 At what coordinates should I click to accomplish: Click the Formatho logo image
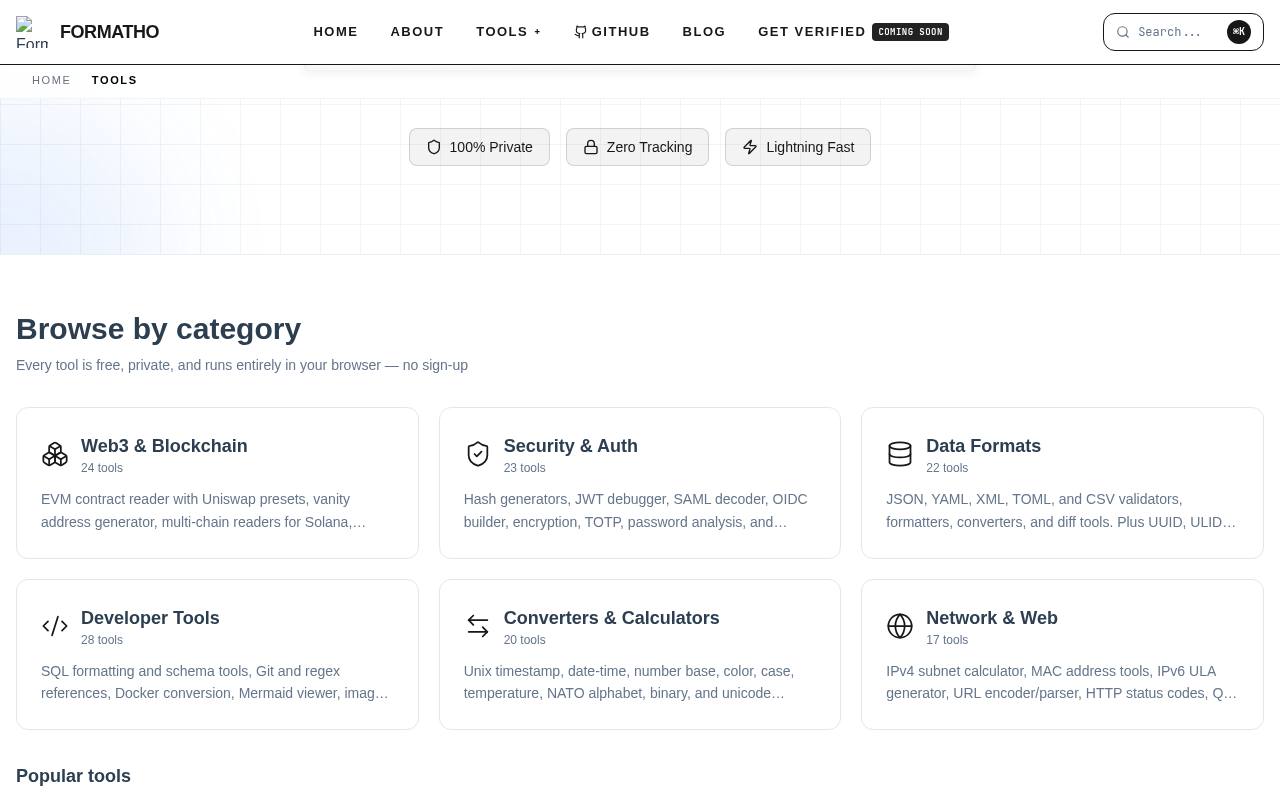[x=32, y=32]
